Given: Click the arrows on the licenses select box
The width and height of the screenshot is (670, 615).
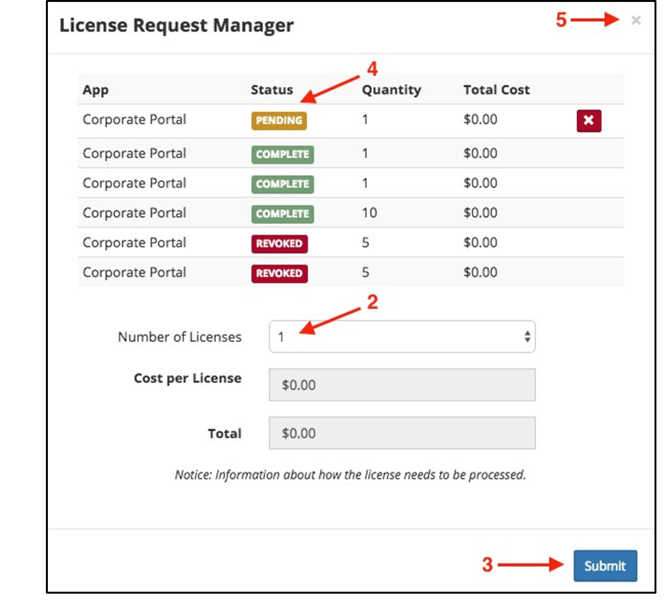Looking at the screenshot, I should (x=527, y=337).
